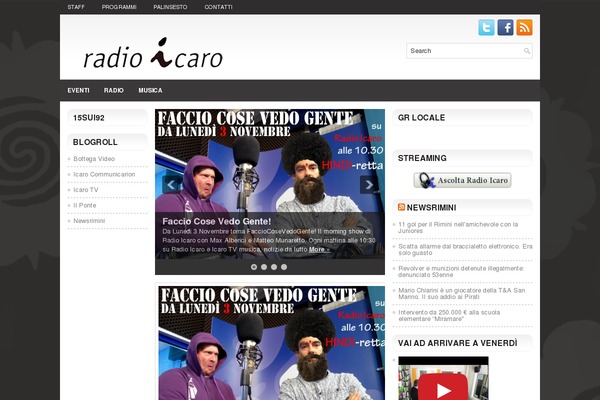Viewport: 600px width, 400px height.
Task: Select the fourth slider dot
Action: 284,267
